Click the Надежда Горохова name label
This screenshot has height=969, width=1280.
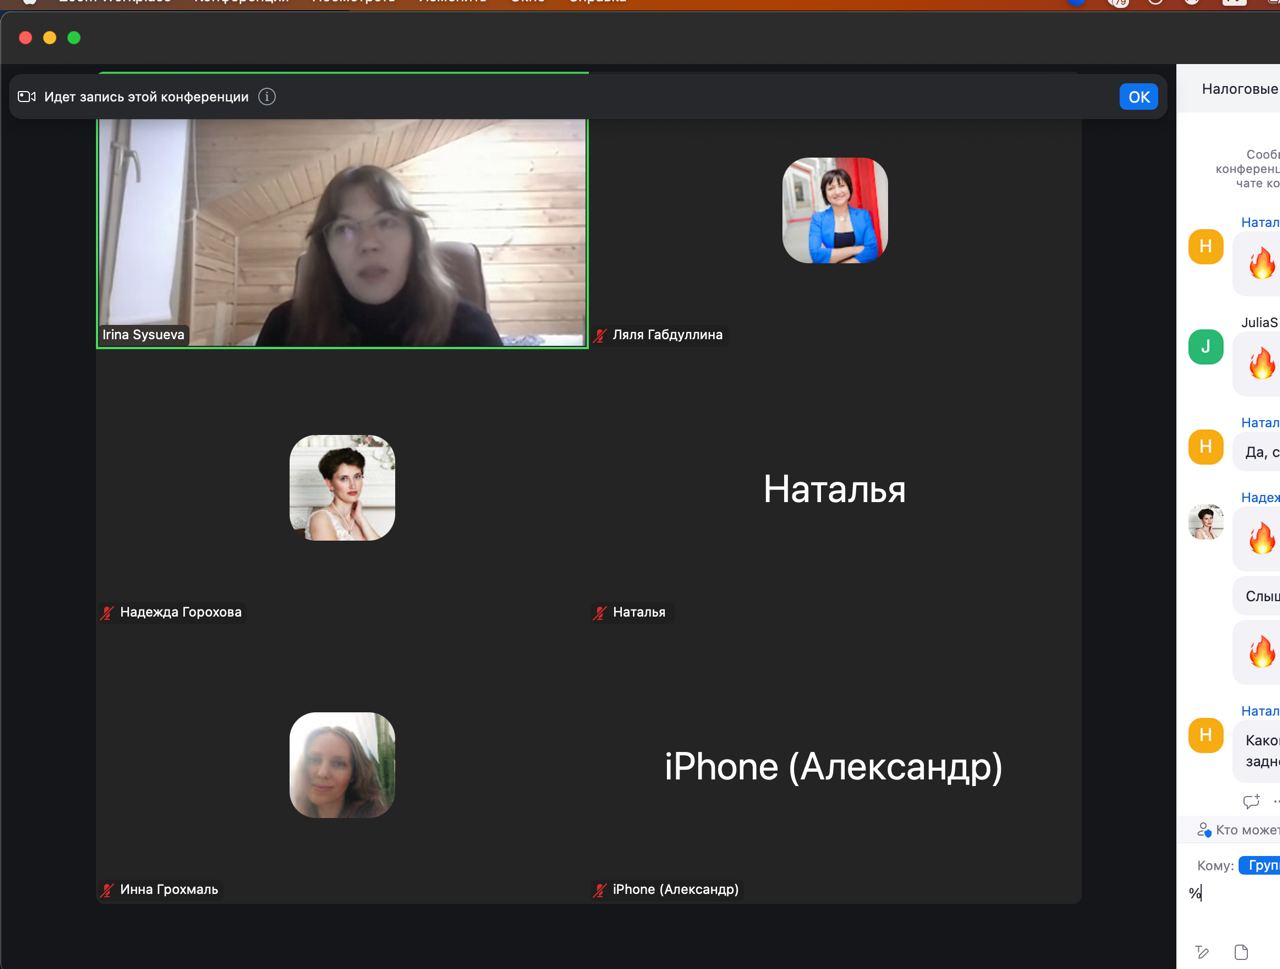(x=181, y=612)
